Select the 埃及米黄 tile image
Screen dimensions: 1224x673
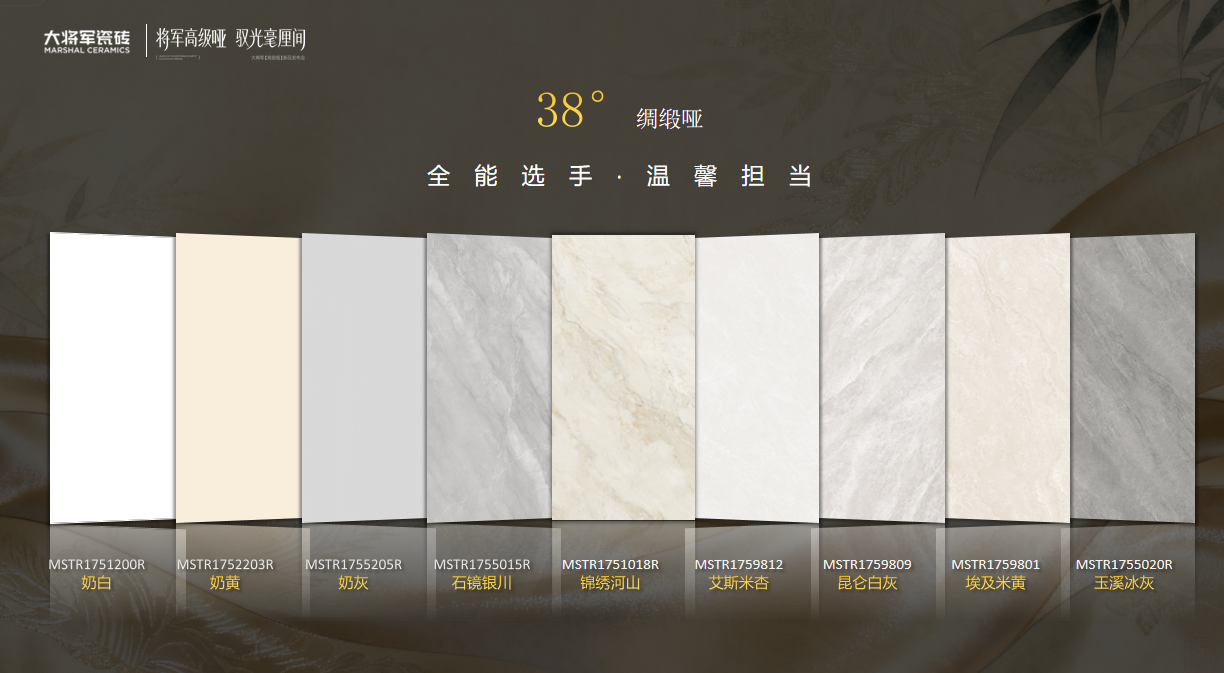click(1007, 378)
